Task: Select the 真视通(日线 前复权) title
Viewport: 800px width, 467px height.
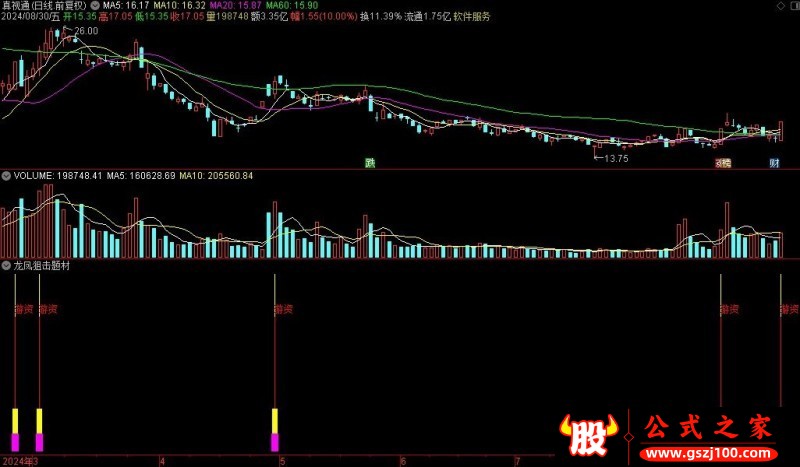Action: pos(44,6)
